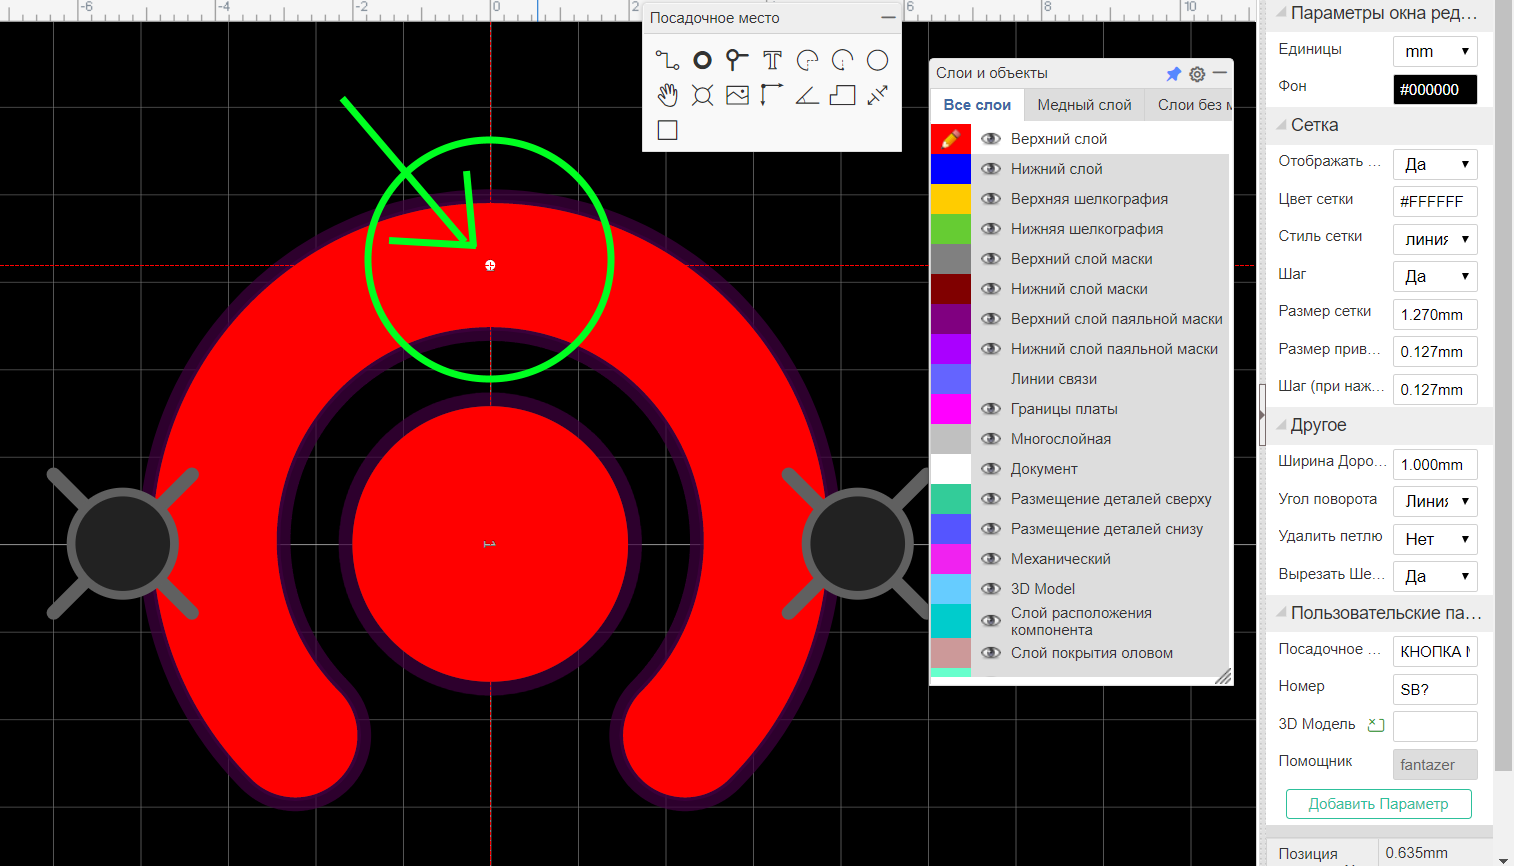
Task: Switch to the Медный слой tab
Action: point(1084,105)
